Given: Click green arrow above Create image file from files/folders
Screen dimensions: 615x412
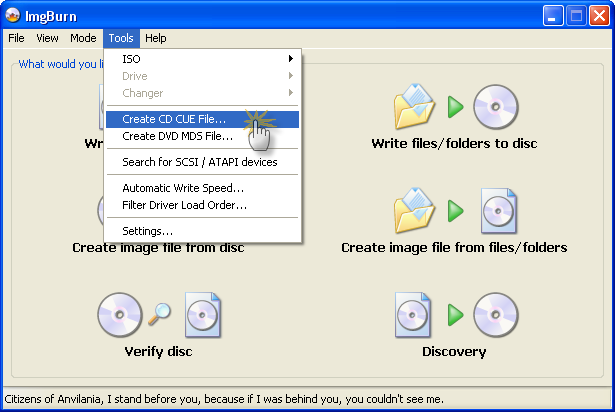Looking at the screenshot, I should click(455, 211).
